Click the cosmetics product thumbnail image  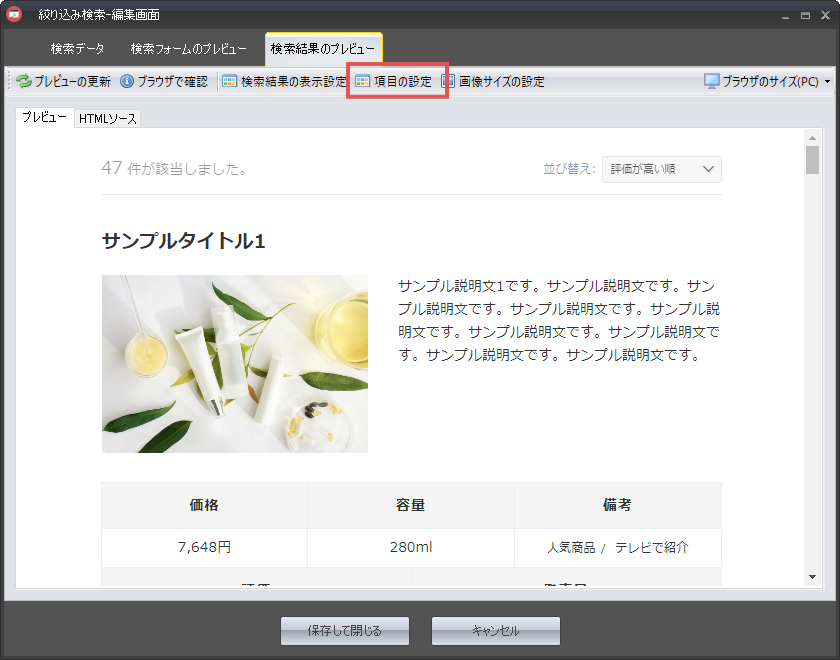point(235,364)
